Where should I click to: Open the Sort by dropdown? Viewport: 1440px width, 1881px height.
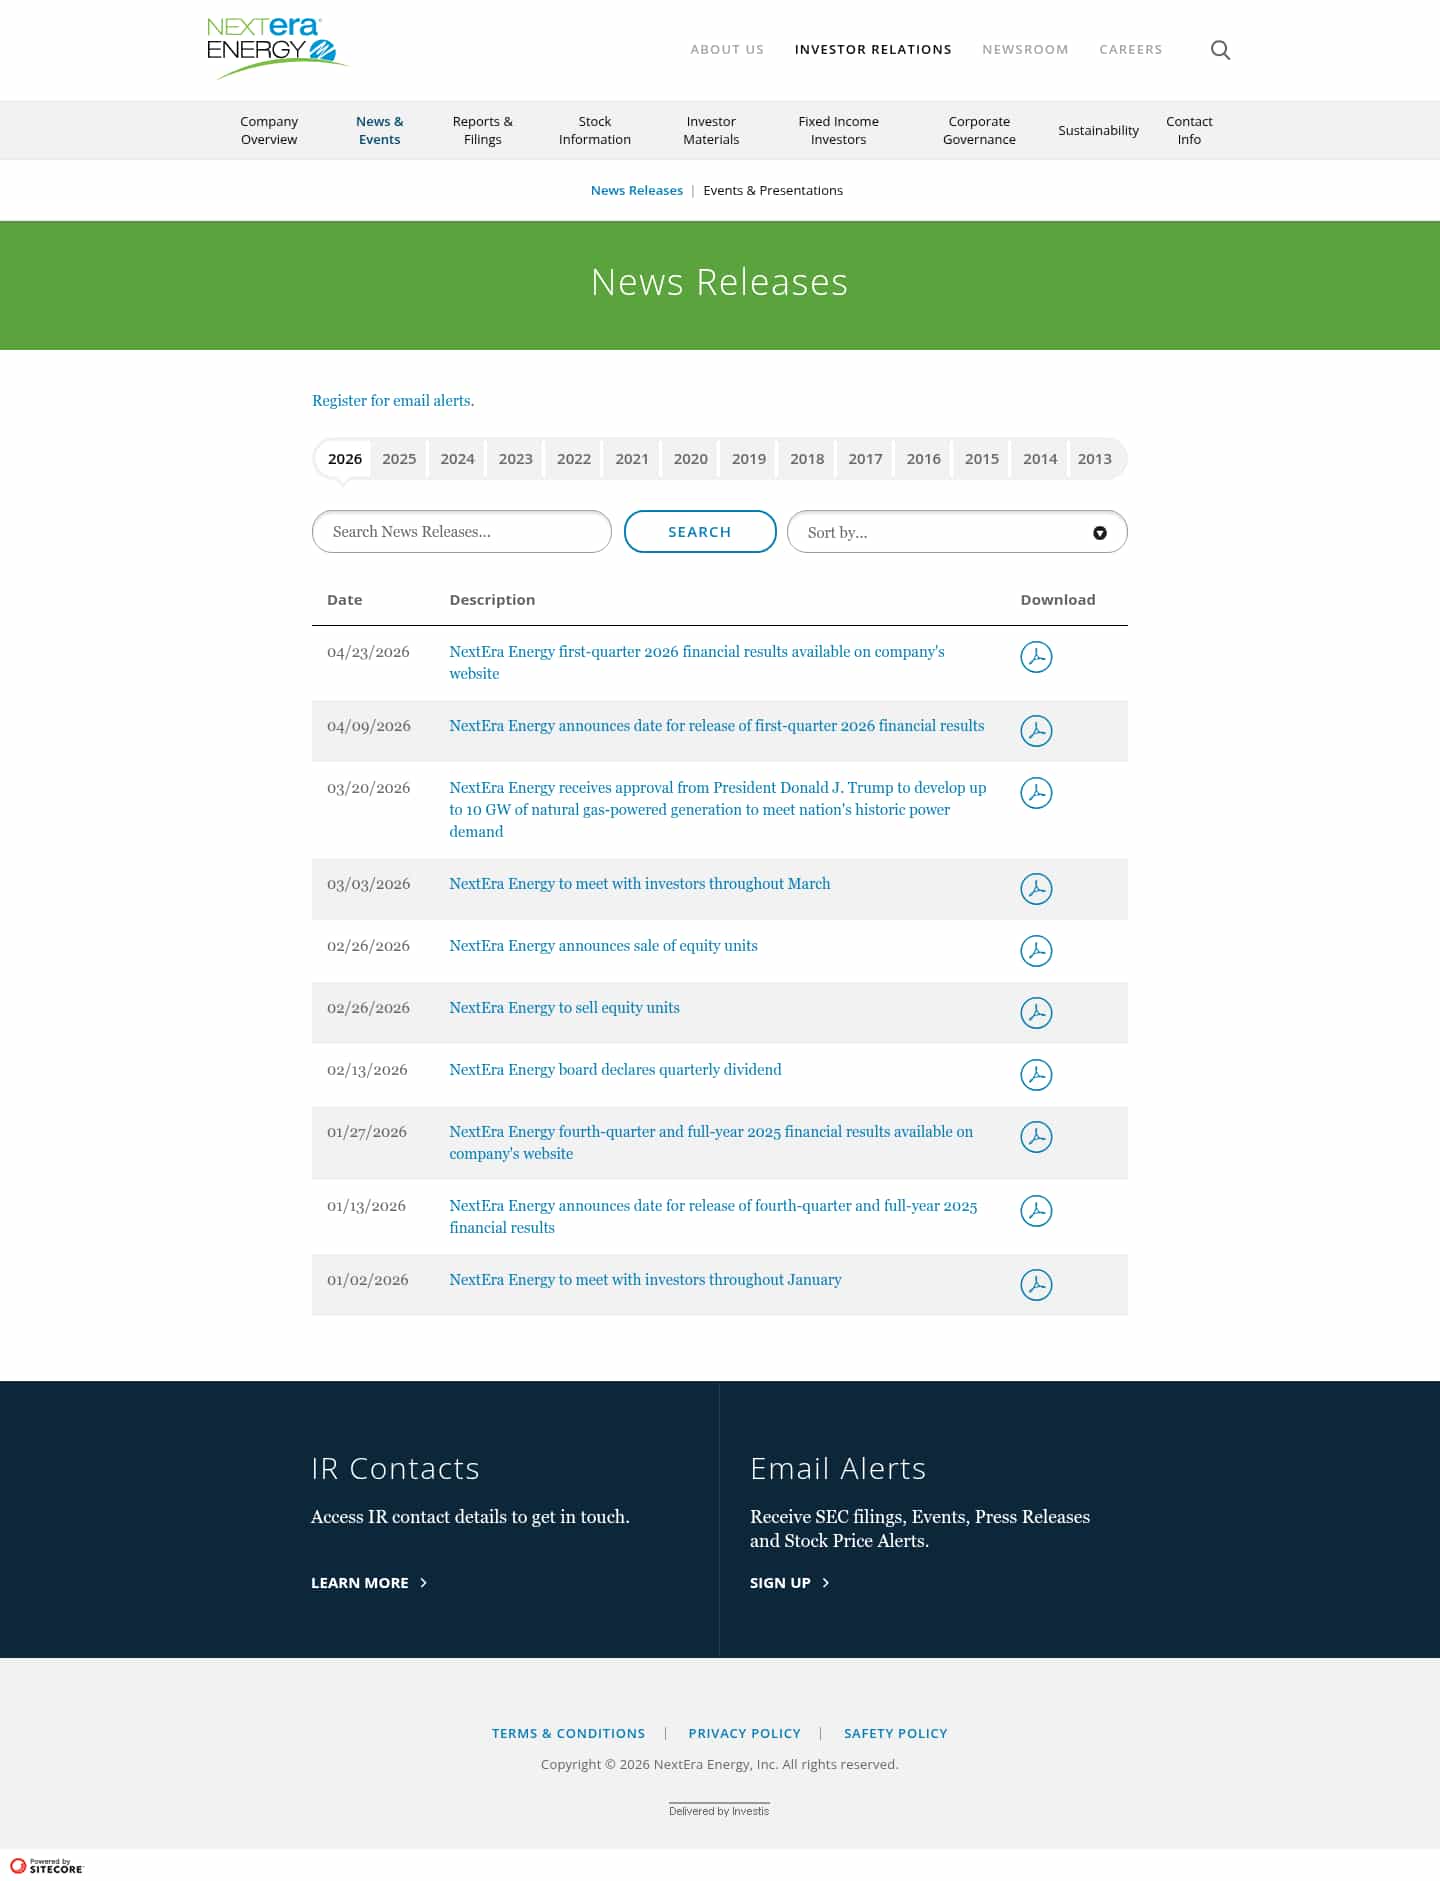957,532
